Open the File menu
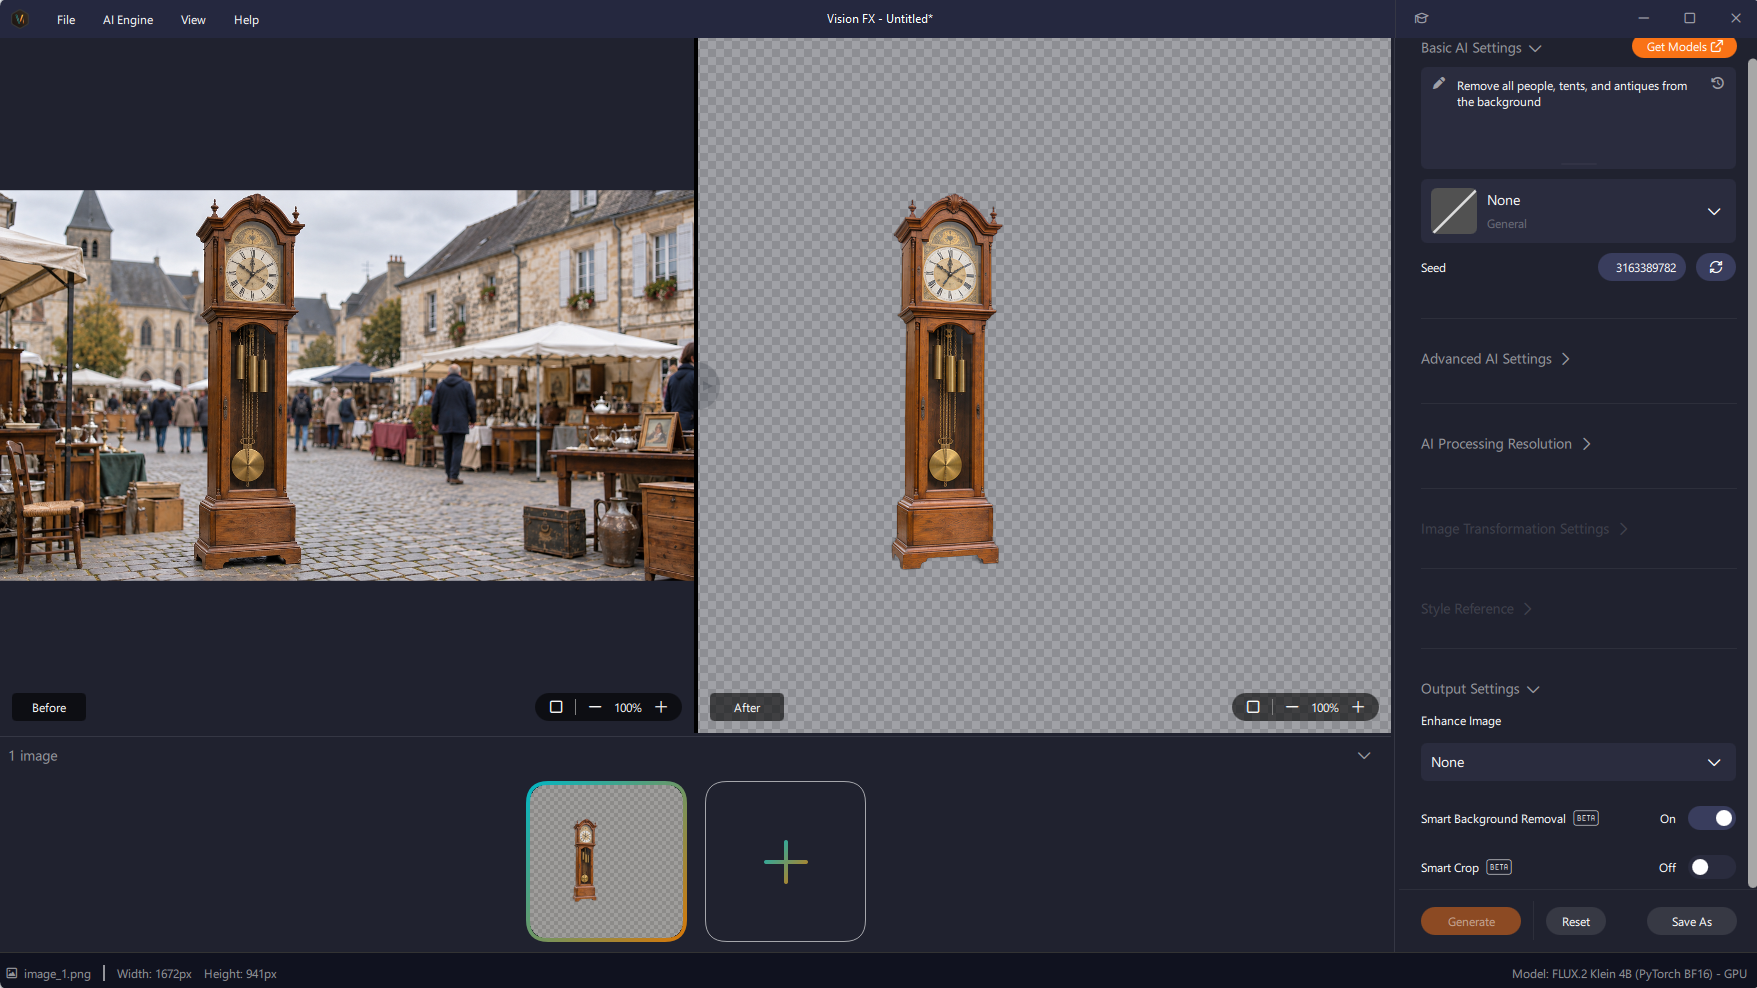 66,19
